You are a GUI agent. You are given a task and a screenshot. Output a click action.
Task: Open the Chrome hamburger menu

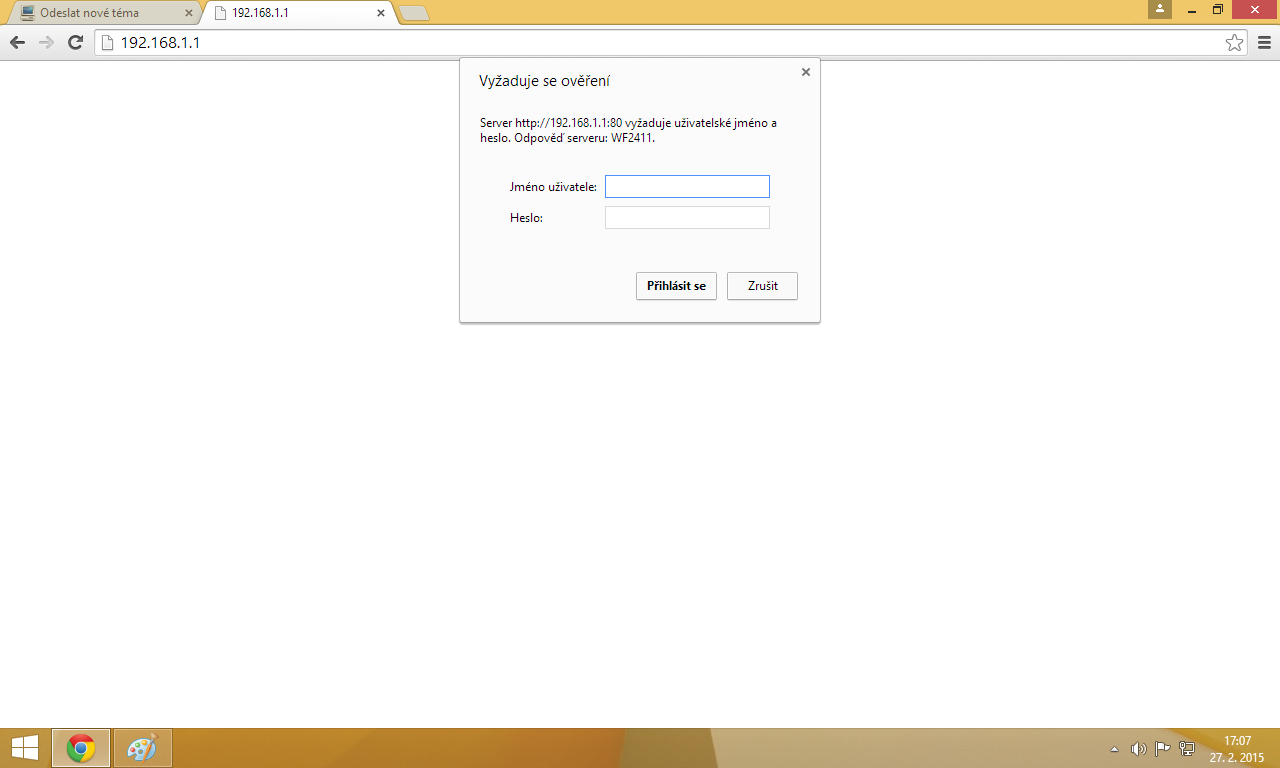click(1264, 43)
